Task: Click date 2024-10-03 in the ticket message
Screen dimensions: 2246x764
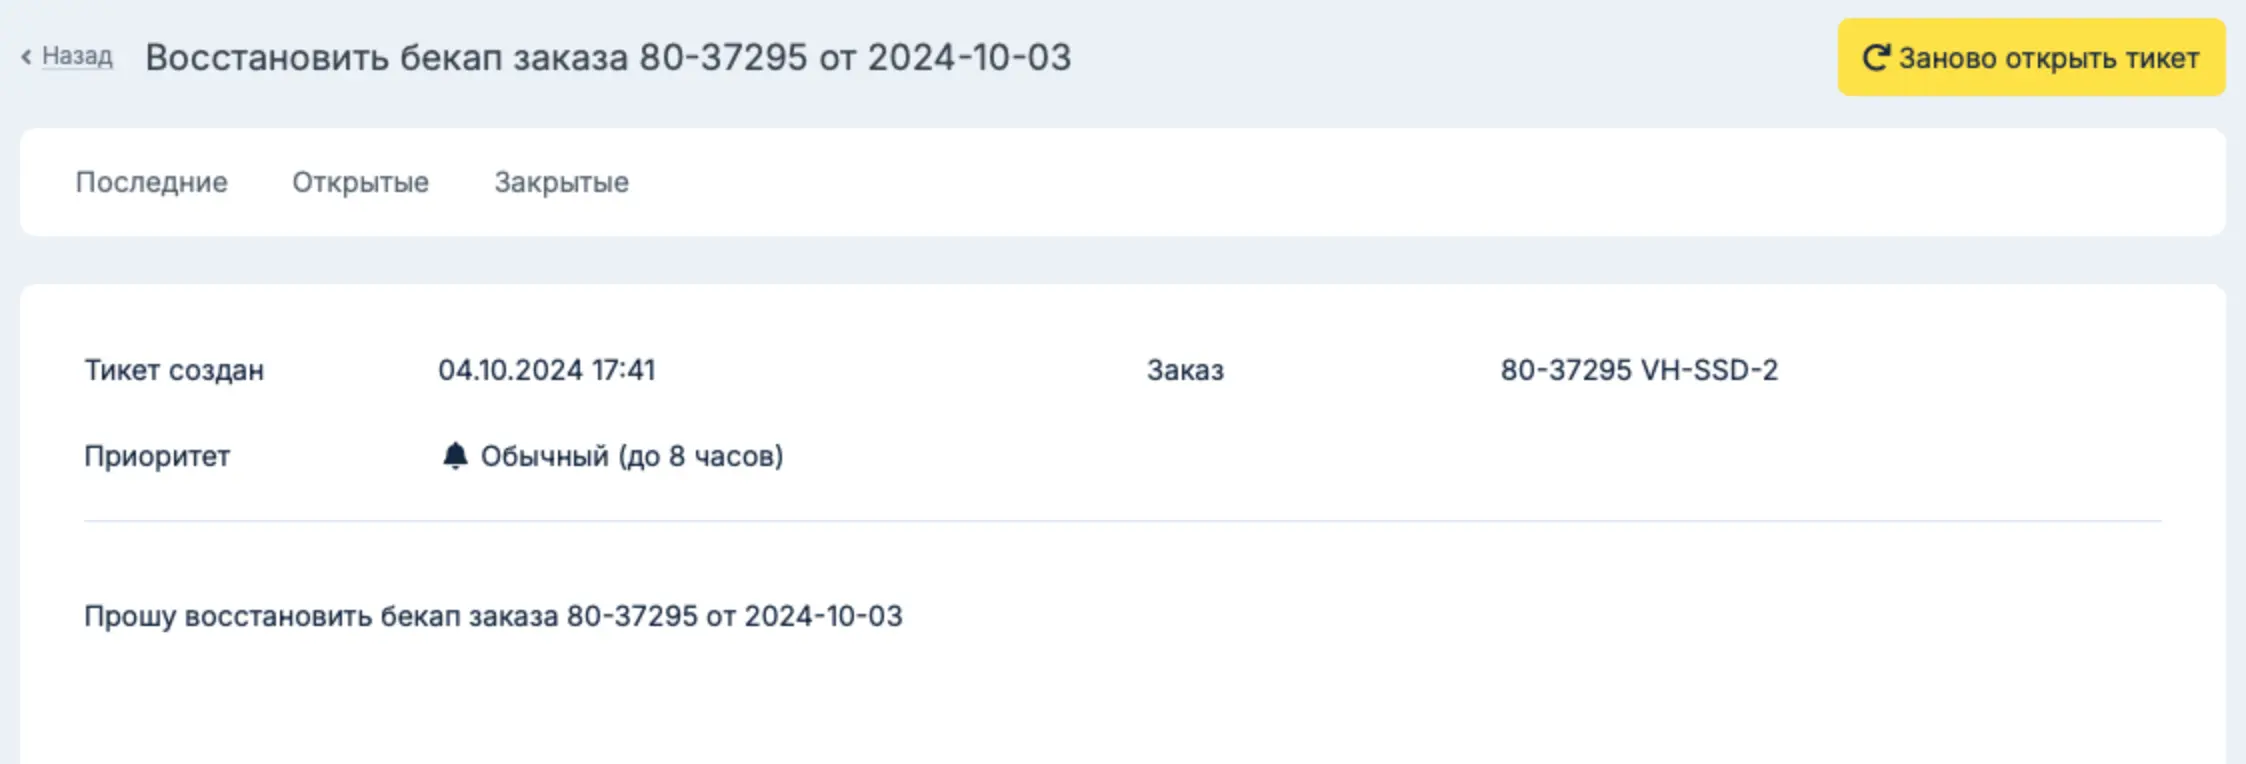Action: tap(823, 616)
